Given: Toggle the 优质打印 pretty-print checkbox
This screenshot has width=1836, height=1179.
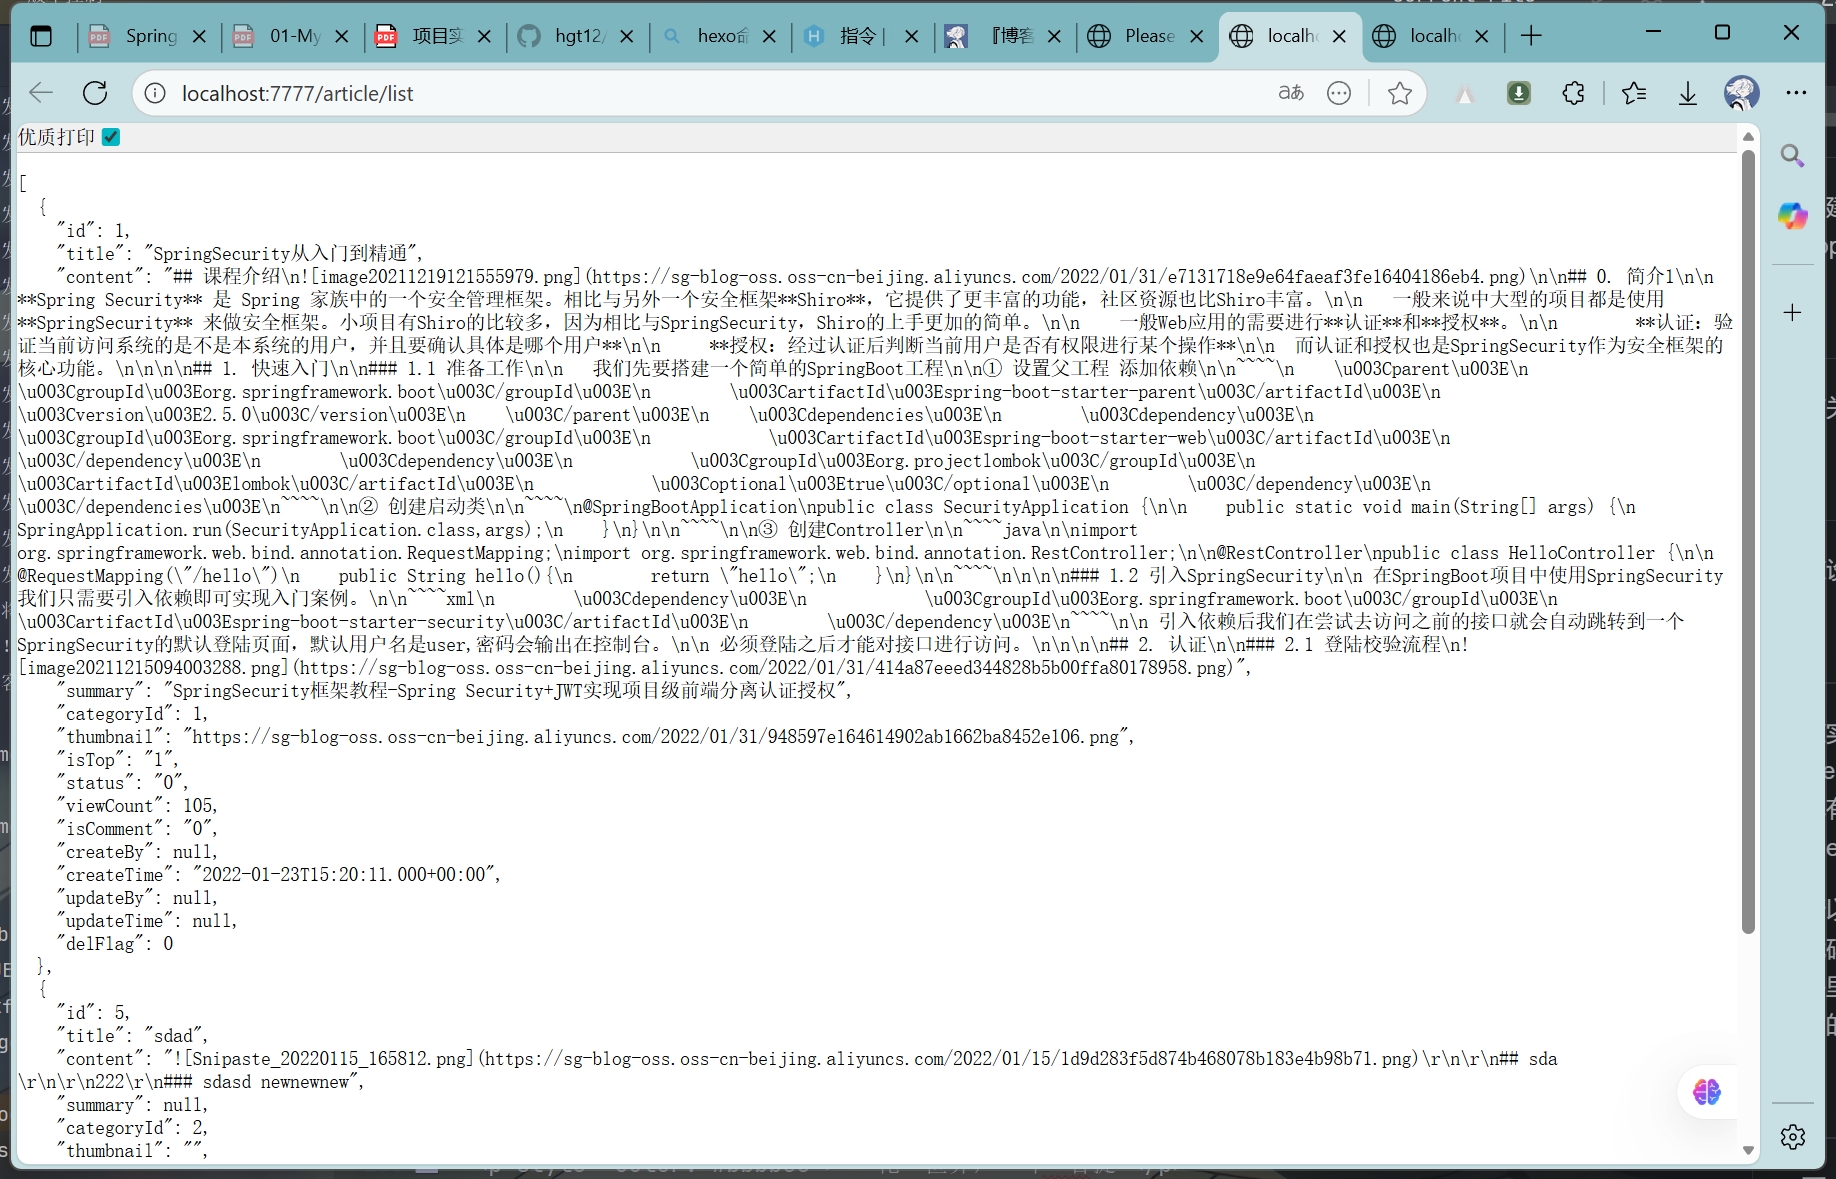Looking at the screenshot, I should pyautogui.click(x=111, y=137).
